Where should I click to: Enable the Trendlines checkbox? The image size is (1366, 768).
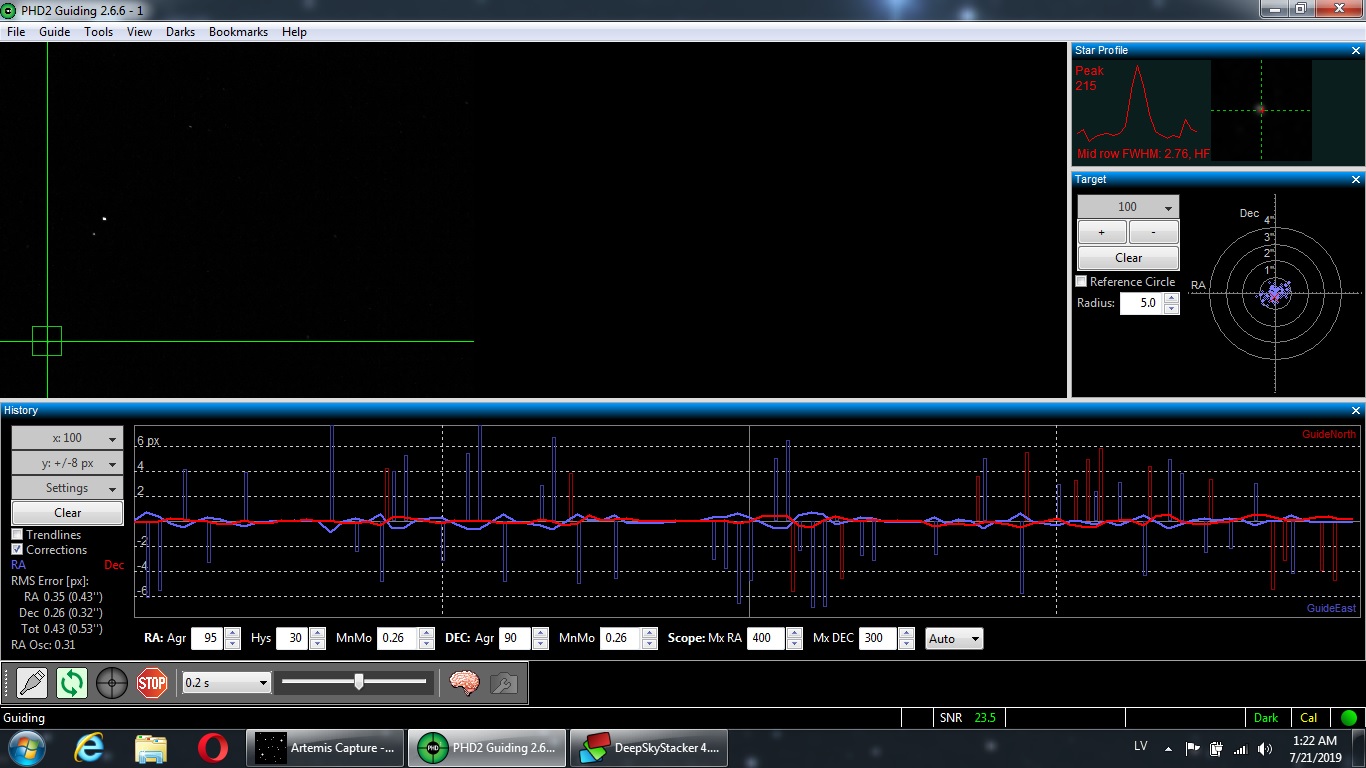17,535
